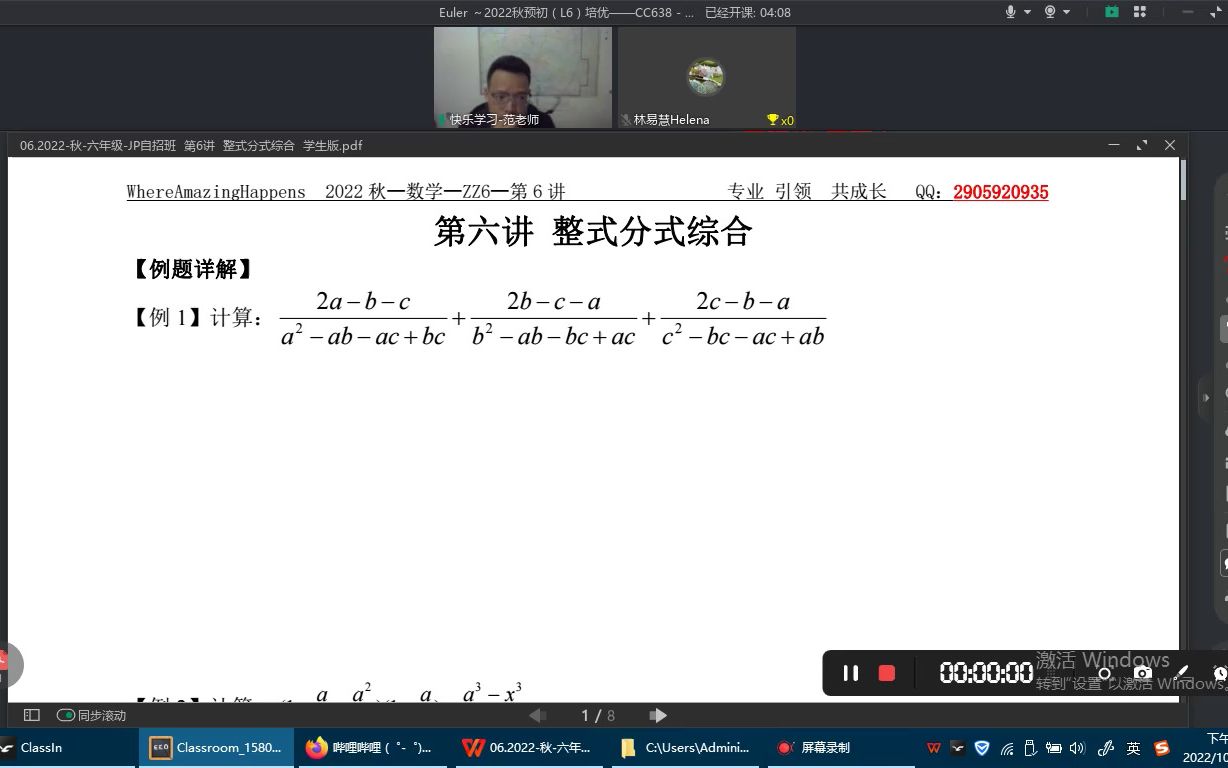Image resolution: width=1228 pixels, height=768 pixels.
Task: Click the clock timer icon on recording toolbar
Action: [x=1220, y=673]
